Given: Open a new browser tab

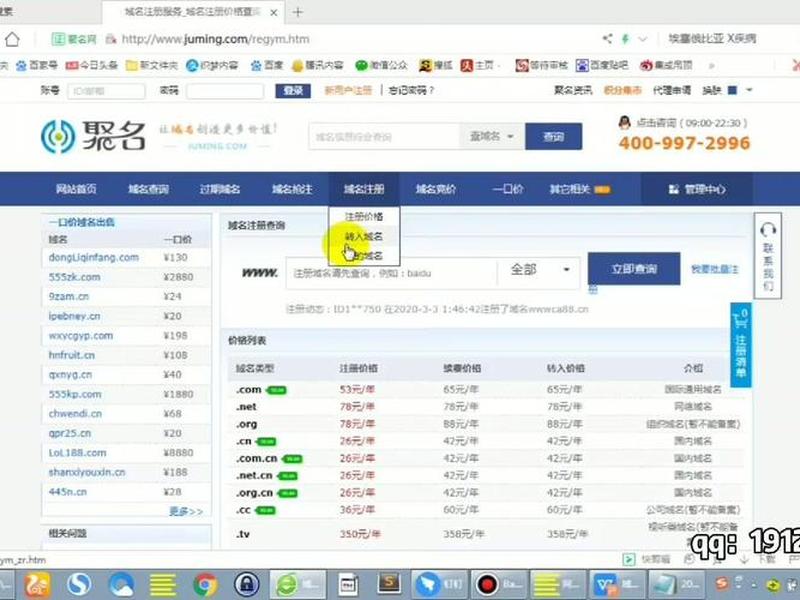Looking at the screenshot, I should click(x=298, y=12).
